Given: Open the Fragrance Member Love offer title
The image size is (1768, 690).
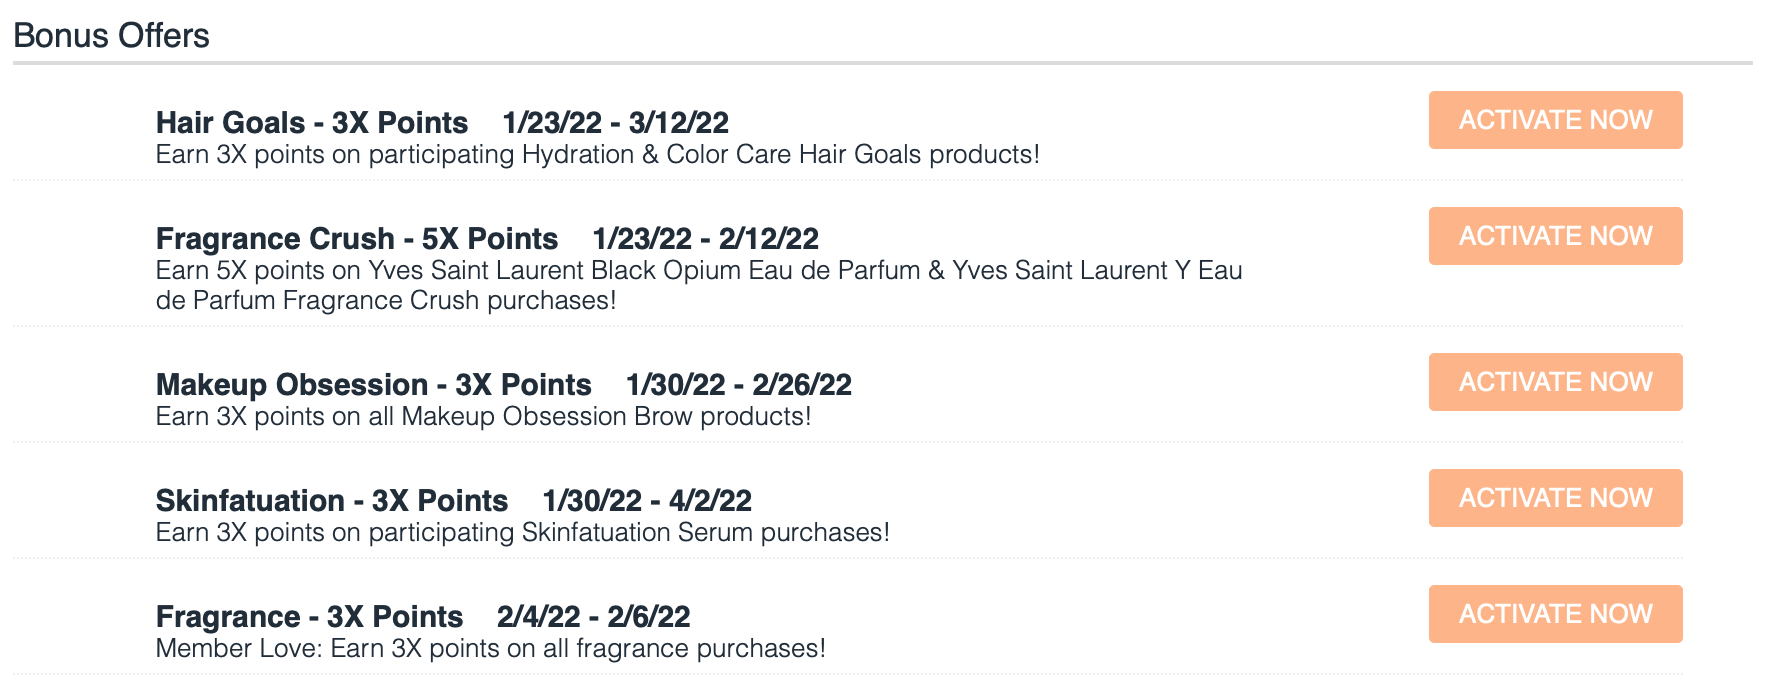Looking at the screenshot, I should click(x=307, y=616).
